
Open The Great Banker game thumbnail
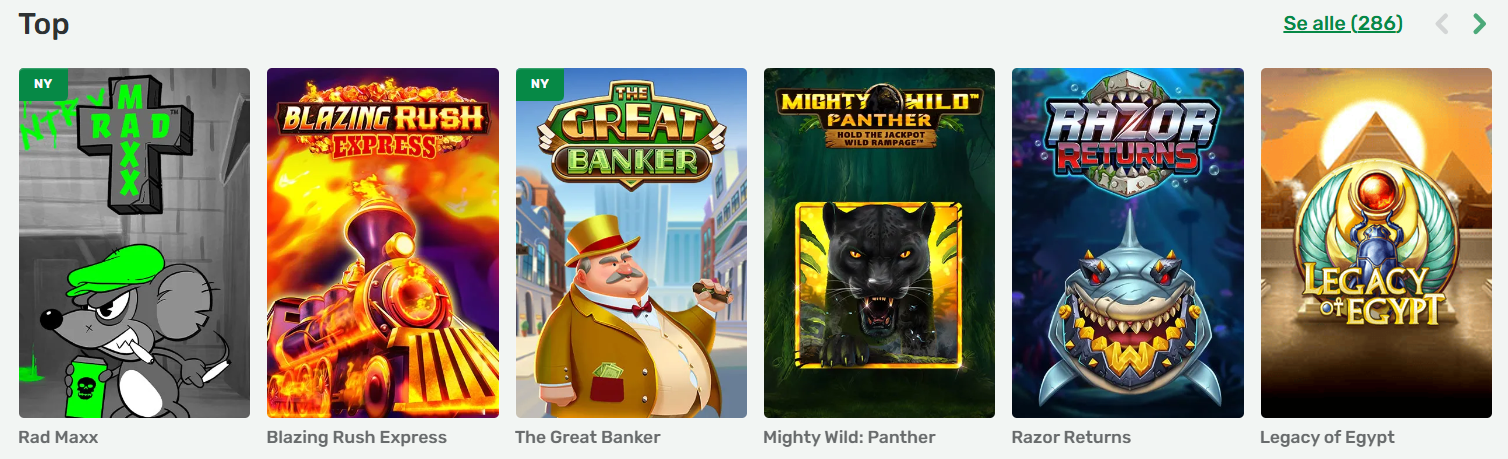[631, 243]
